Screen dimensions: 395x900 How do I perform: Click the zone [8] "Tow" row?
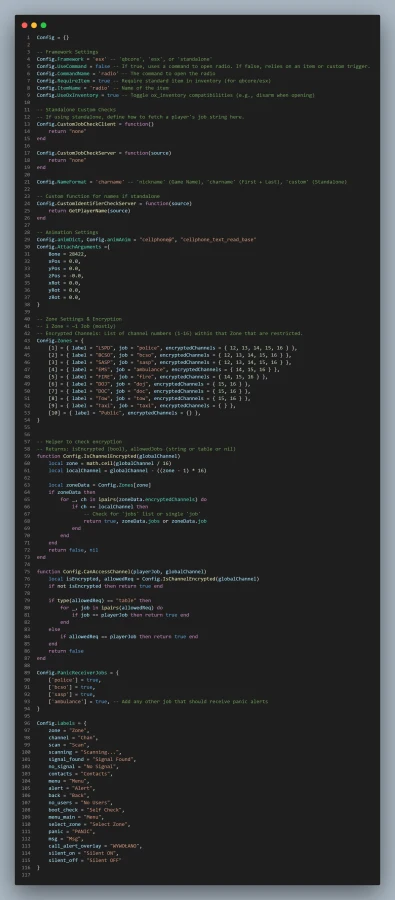149,398
